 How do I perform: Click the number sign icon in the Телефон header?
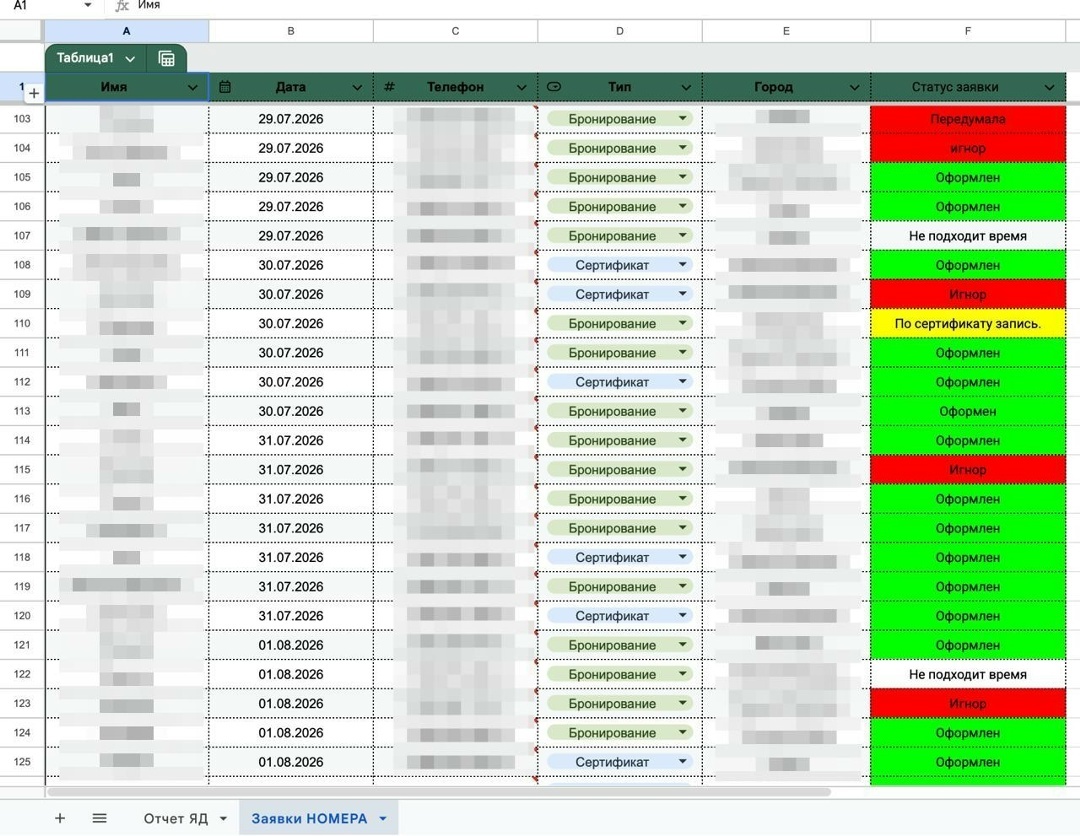(389, 87)
